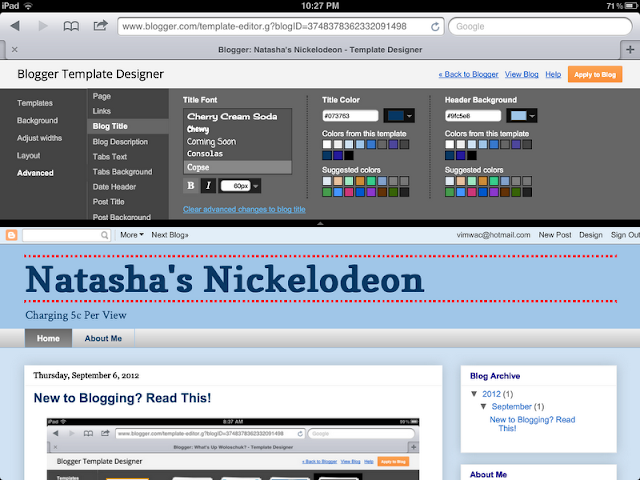Select the Advanced section
The image size is (640, 480).
point(35,173)
